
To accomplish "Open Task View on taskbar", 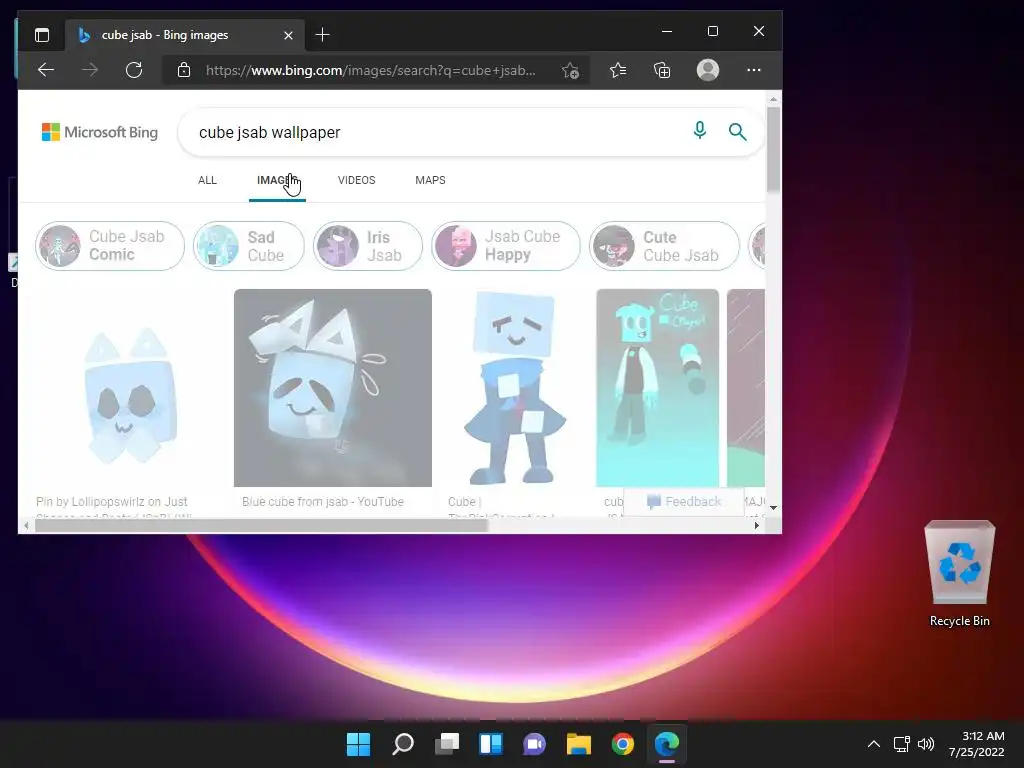I will (447, 744).
